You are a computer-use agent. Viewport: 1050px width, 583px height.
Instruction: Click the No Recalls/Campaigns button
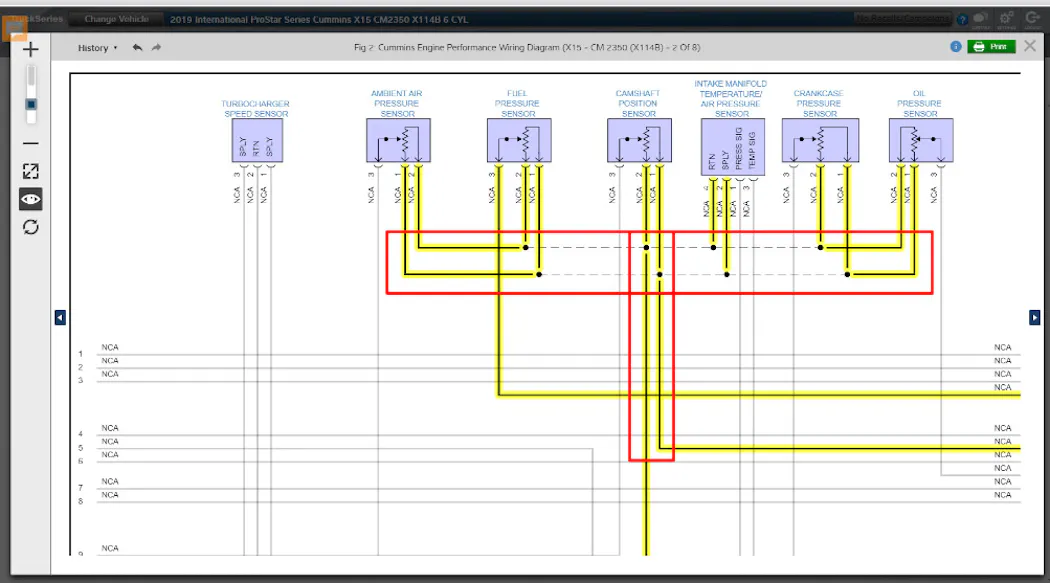902,19
